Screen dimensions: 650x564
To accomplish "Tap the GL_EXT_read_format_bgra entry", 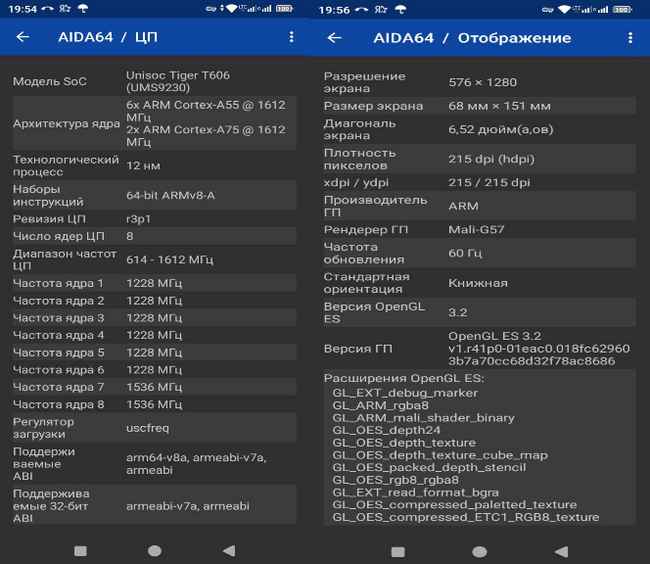I will click(415, 492).
